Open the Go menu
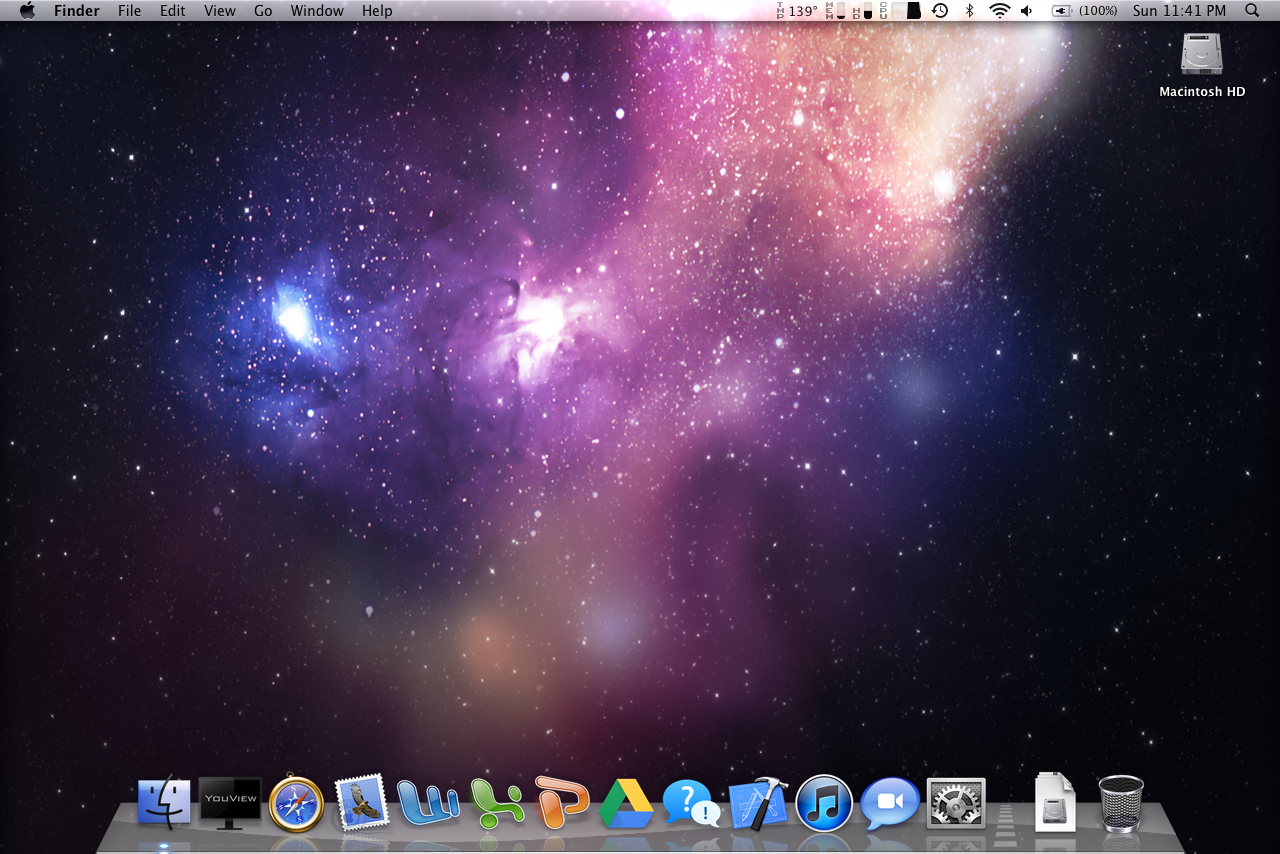 pyautogui.click(x=263, y=11)
